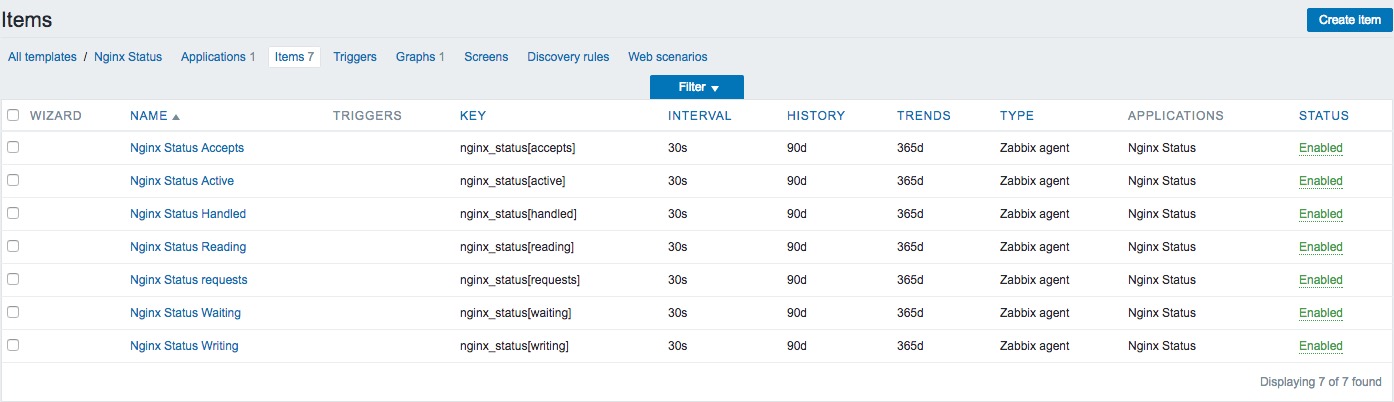Go to the Web scenarios tab
Viewport: 1394px width, 402px height.
(x=668, y=57)
